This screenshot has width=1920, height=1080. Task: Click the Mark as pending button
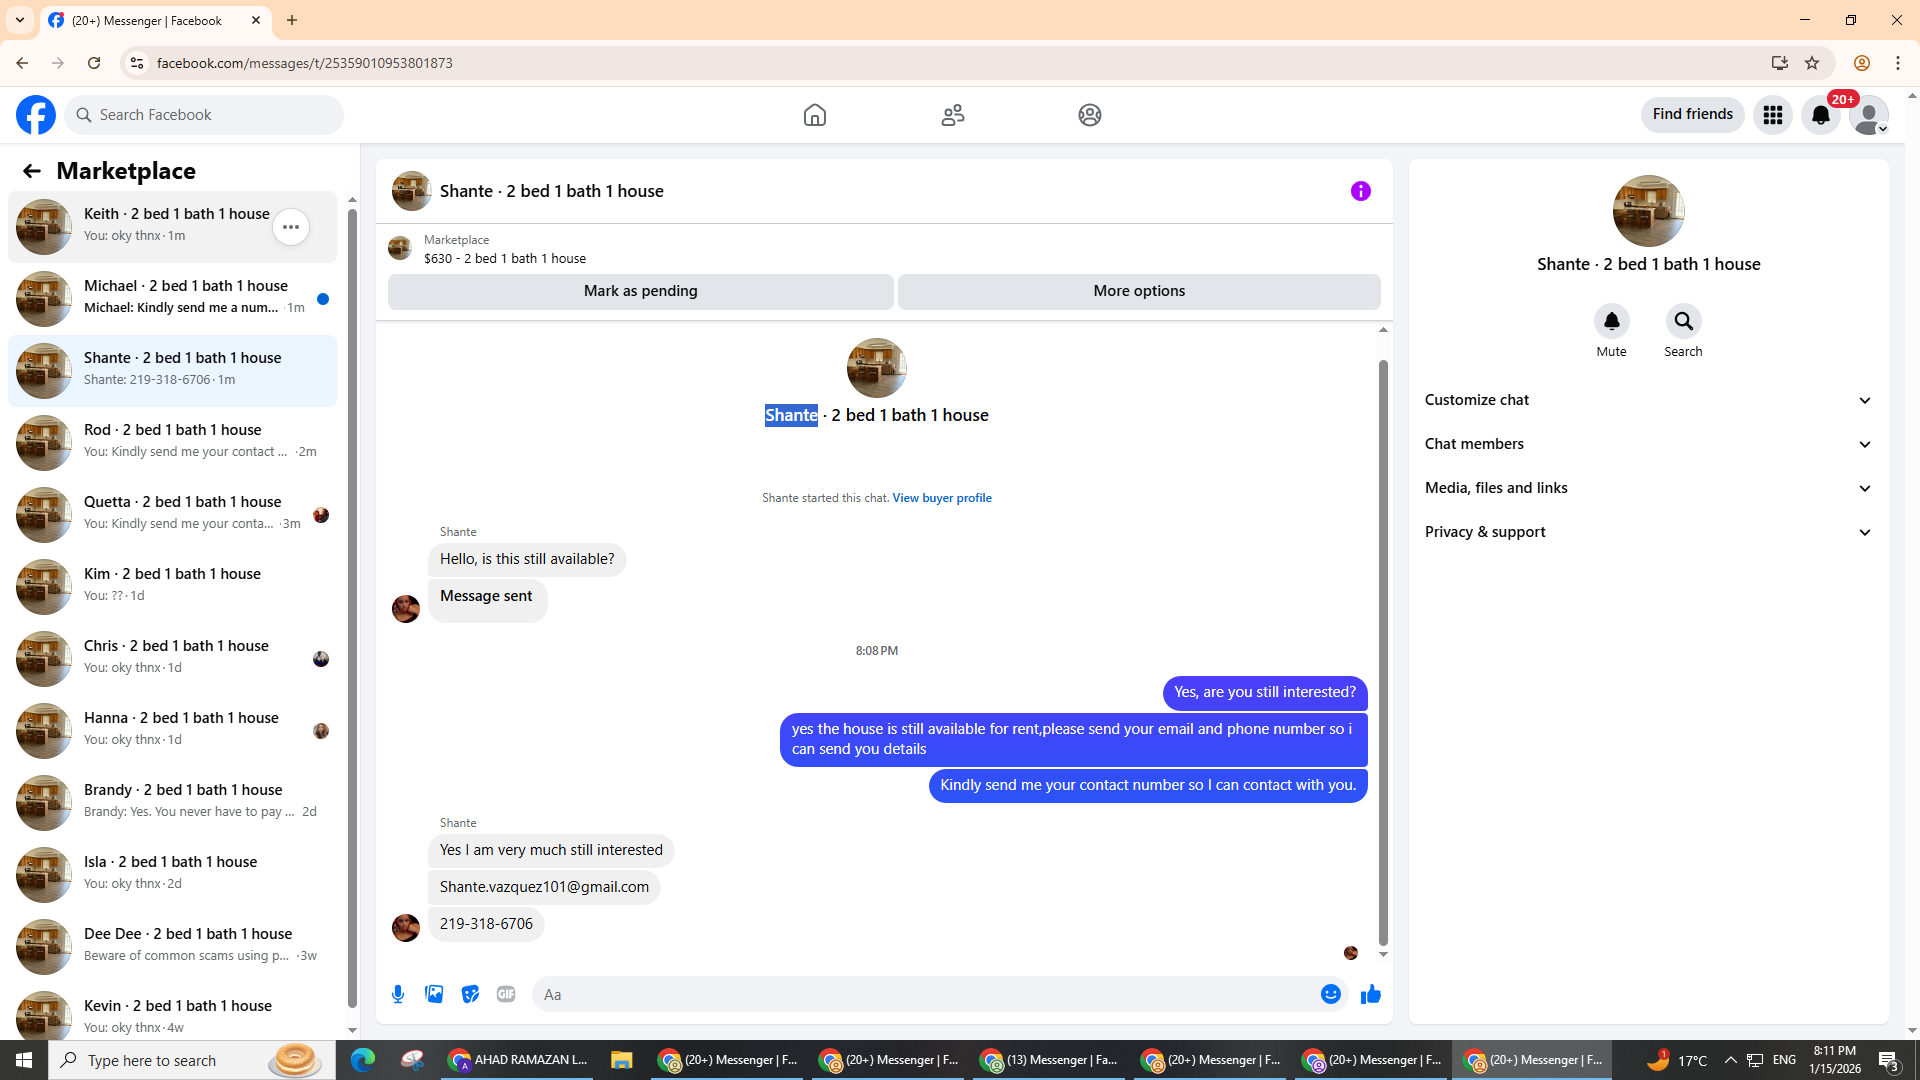click(x=640, y=291)
